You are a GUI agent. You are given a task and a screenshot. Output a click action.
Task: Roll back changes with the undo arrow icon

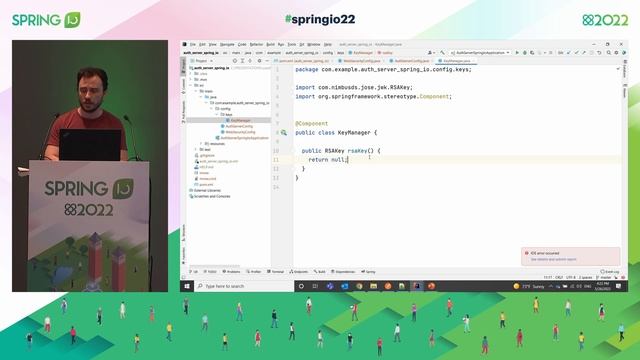(x=599, y=53)
